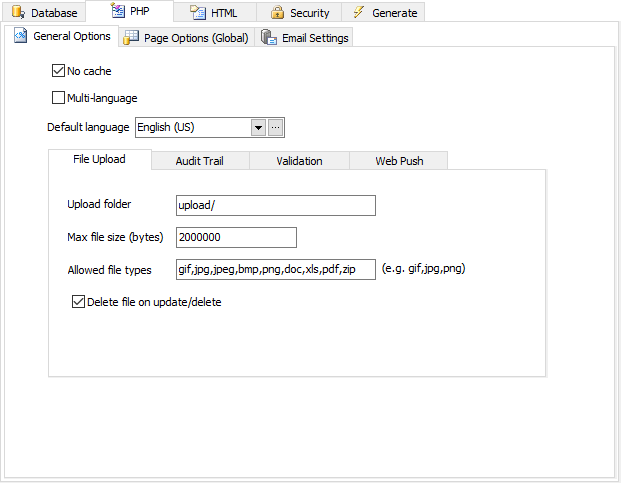Click the Allowed file types field

coord(275,269)
